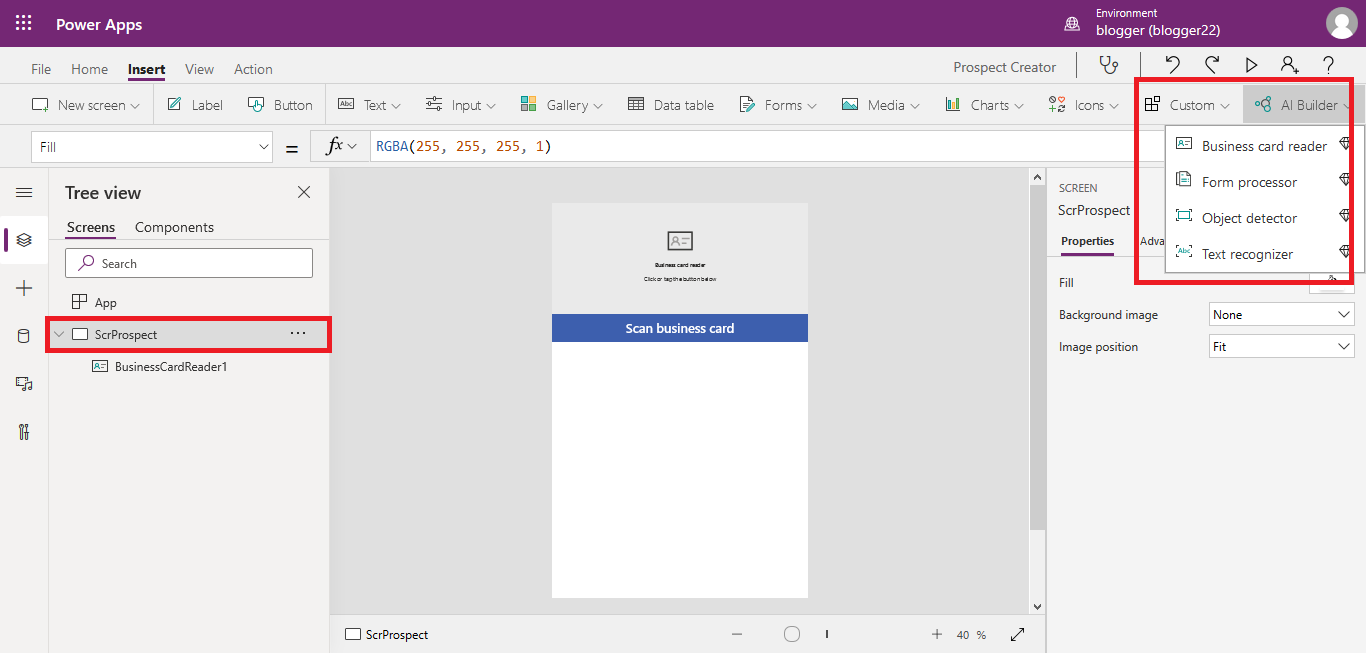Open Advanced tools icon in the left sidebar

point(24,432)
